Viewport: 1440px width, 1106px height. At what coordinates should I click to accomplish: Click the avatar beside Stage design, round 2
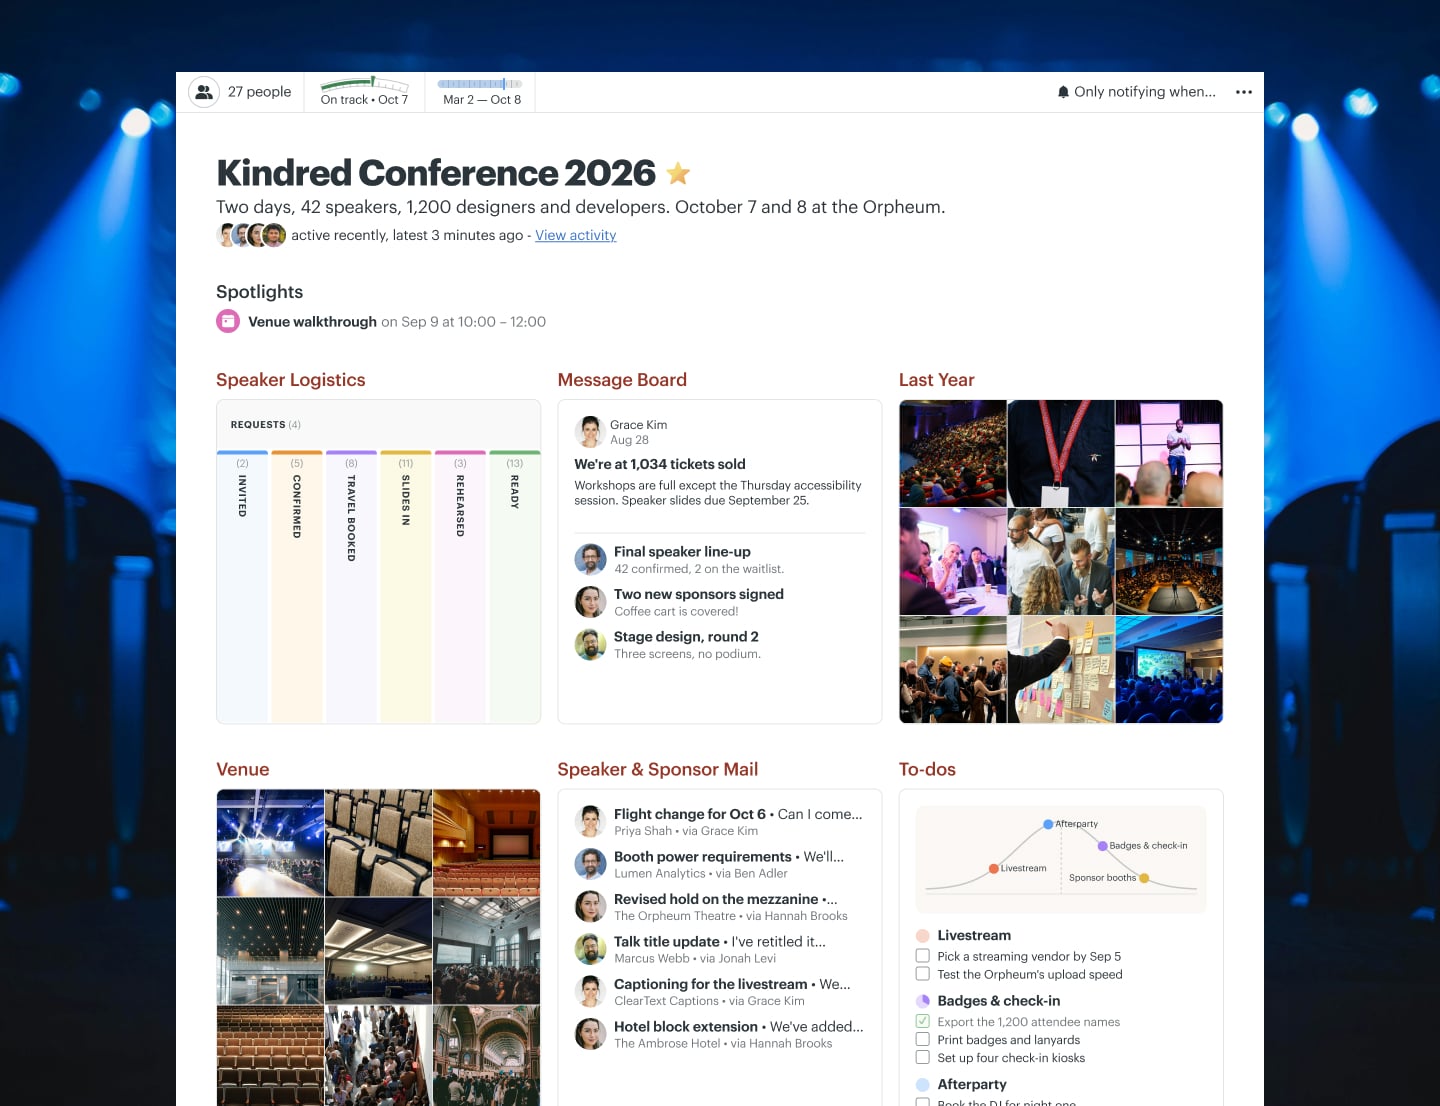pos(590,644)
